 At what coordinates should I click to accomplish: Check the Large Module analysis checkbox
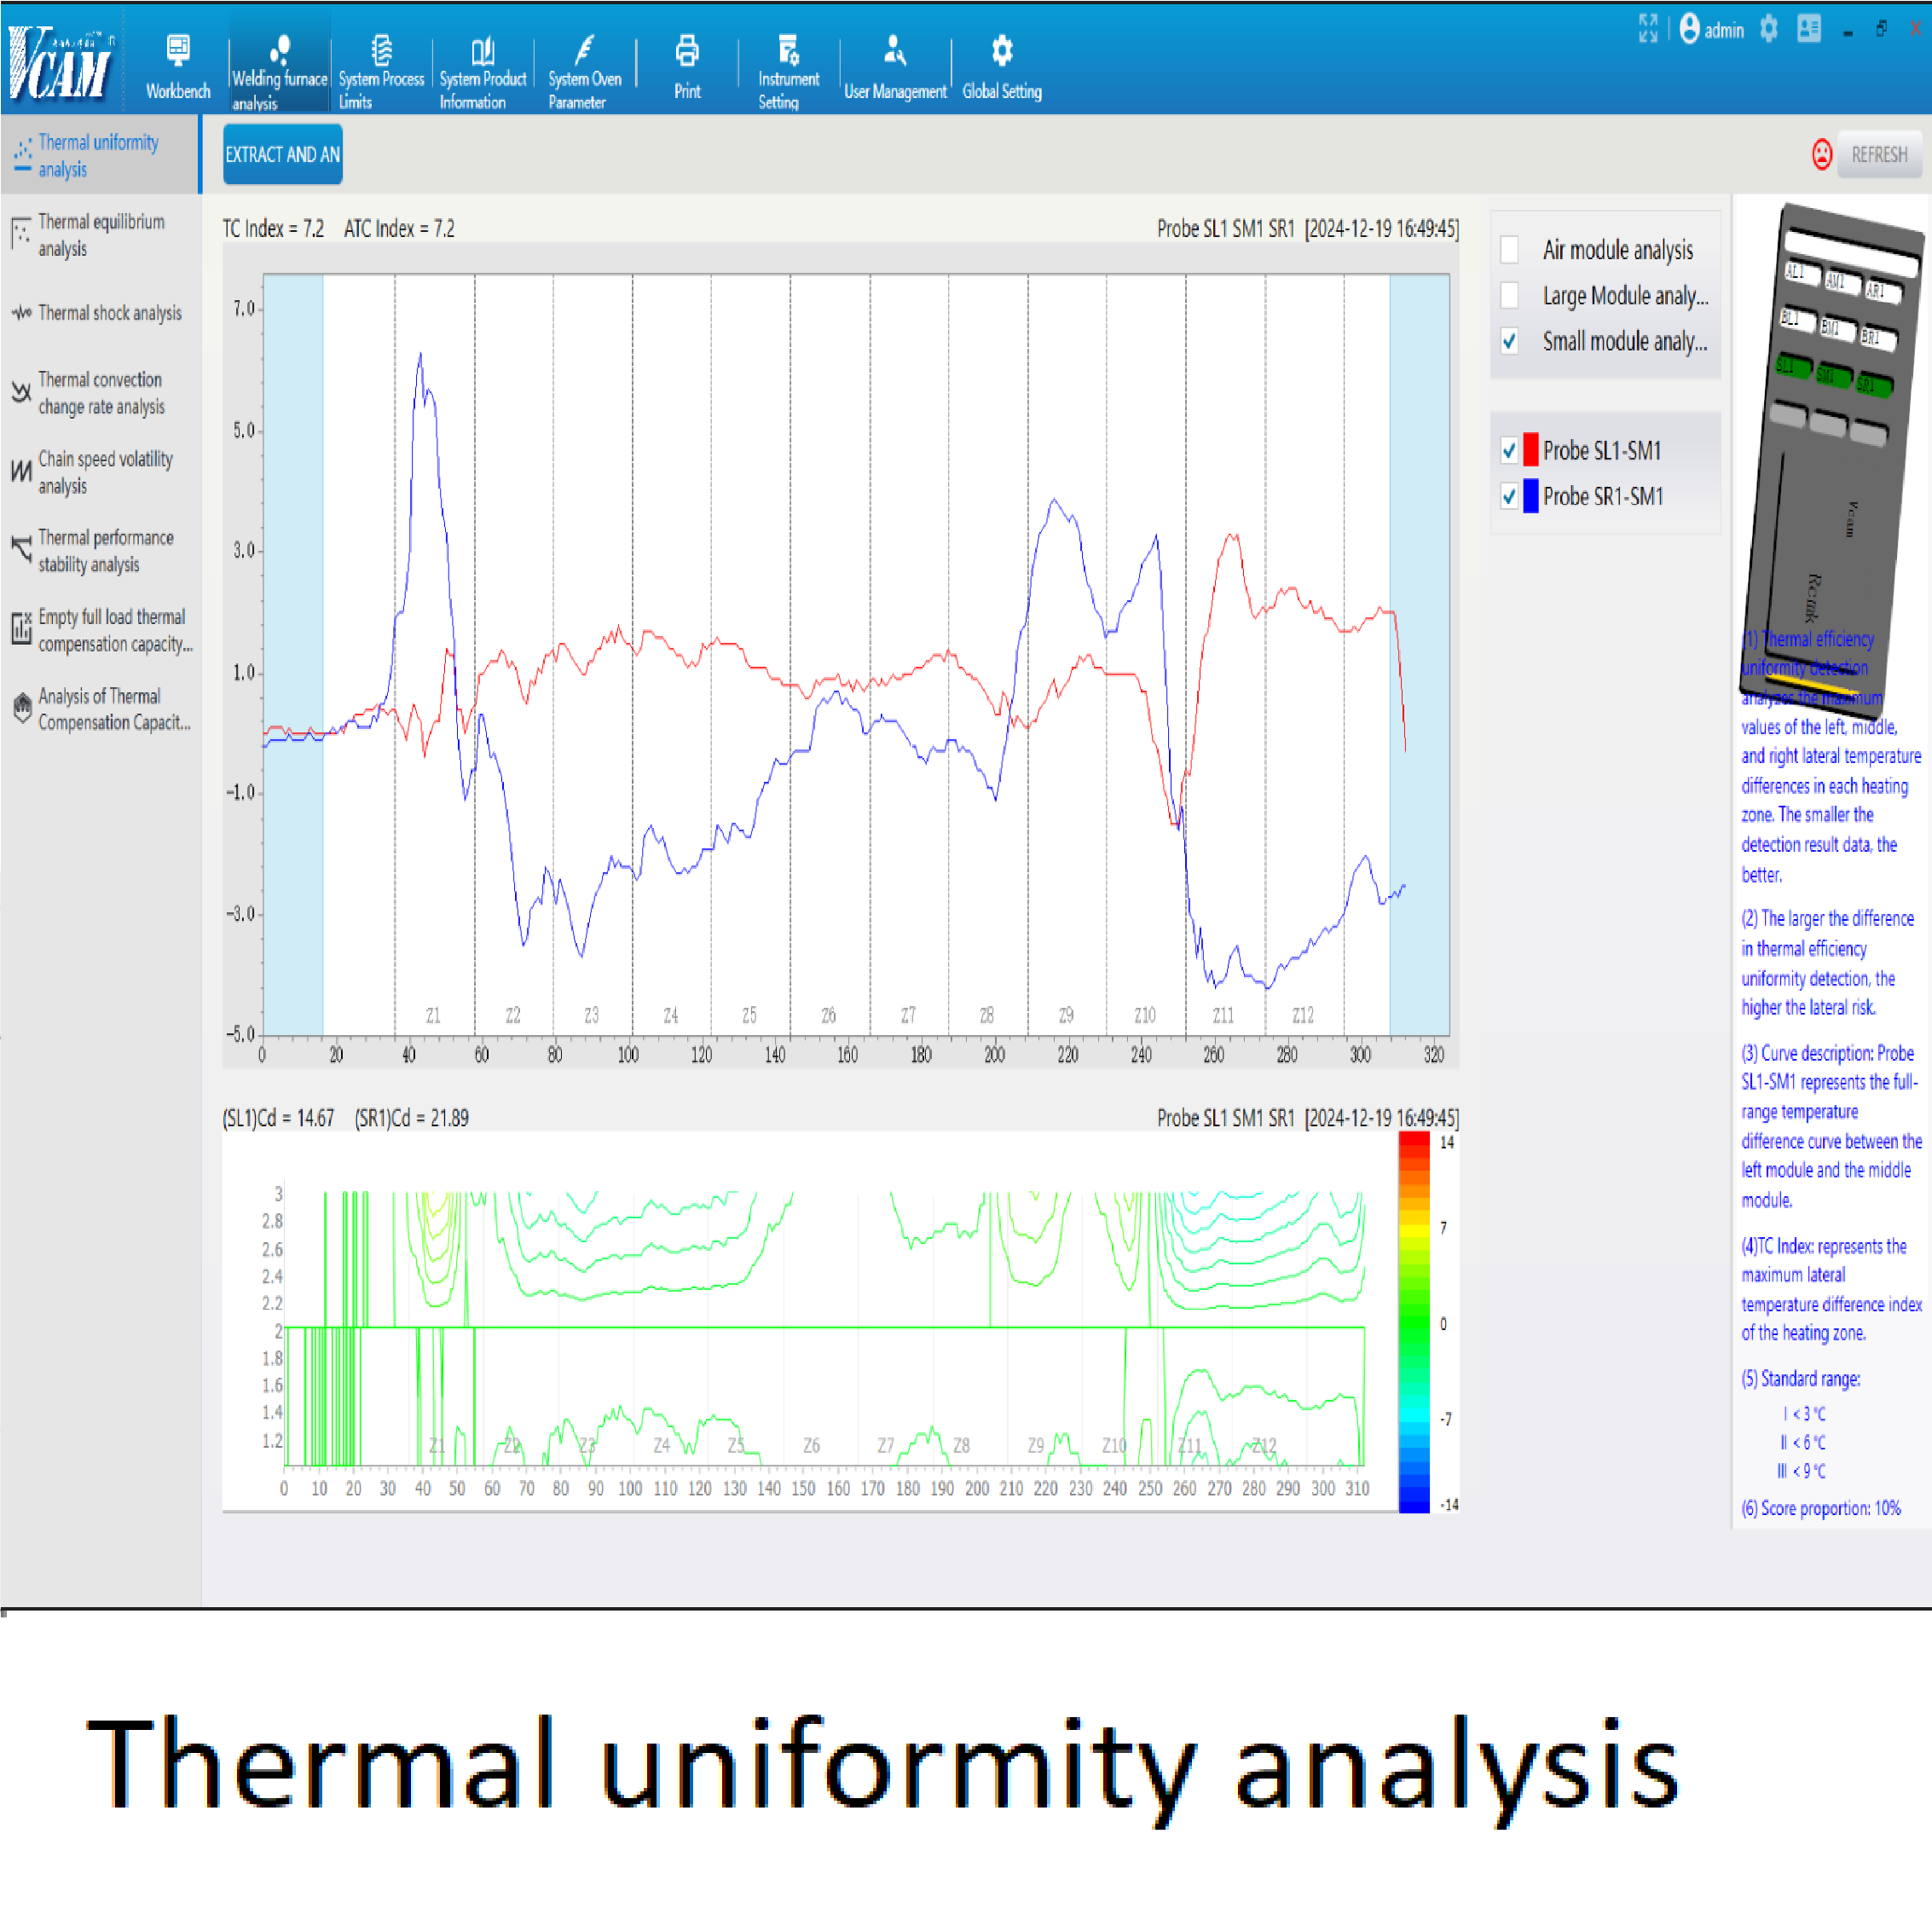pyautogui.click(x=1510, y=295)
